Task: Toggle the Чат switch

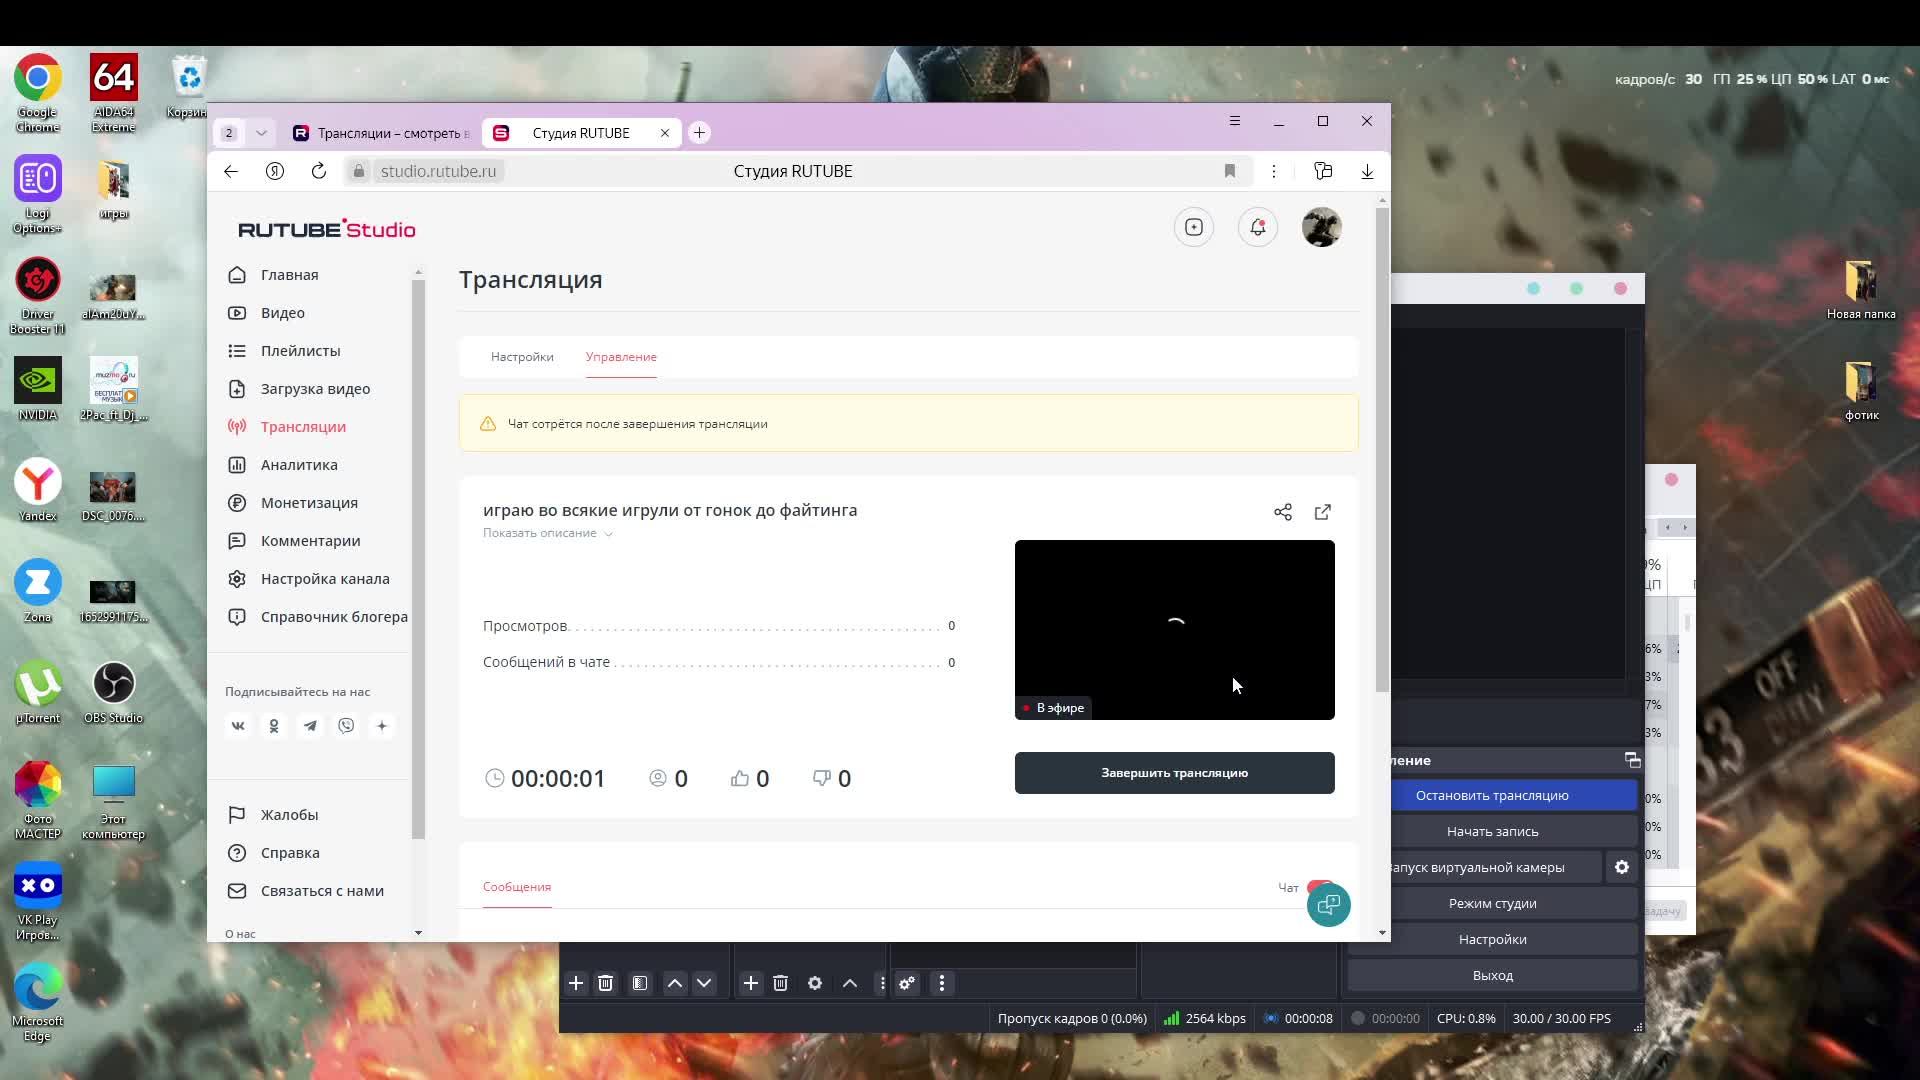Action: (x=1320, y=887)
